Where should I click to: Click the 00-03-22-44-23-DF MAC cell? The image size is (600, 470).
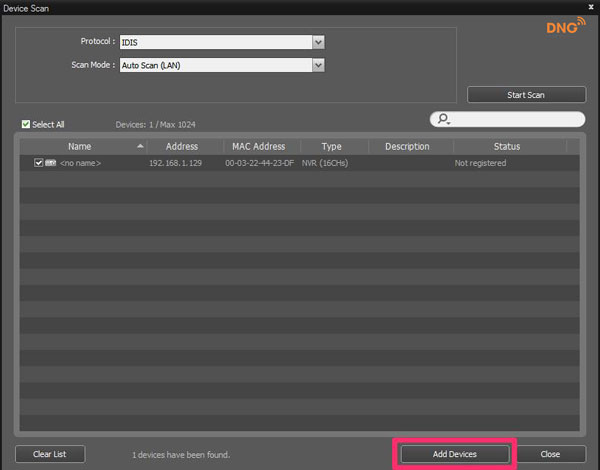[x=259, y=163]
